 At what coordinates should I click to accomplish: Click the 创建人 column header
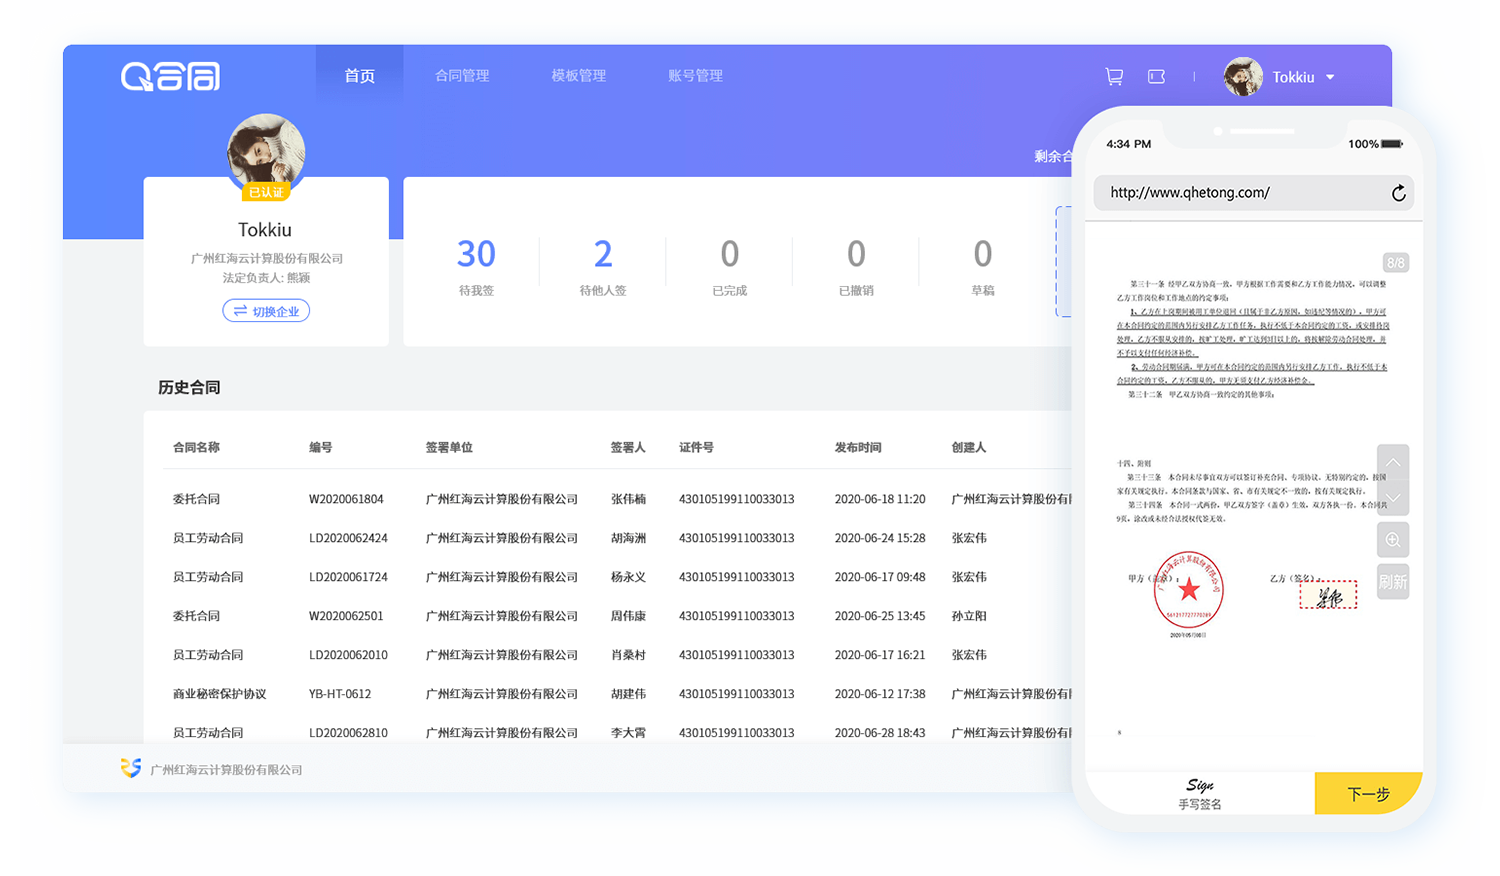click(969, 447)
